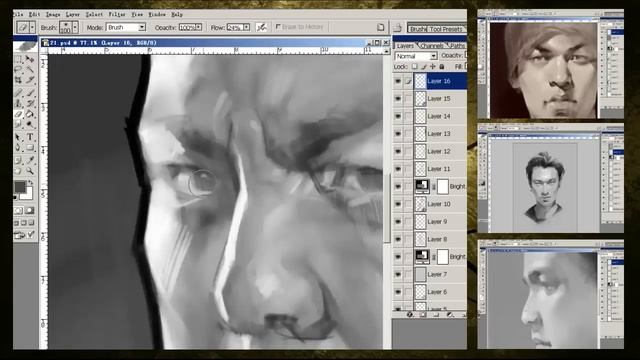This screenshot has width=640, height=360.
Task: Select the Slice tool
Action: point(30,80)
